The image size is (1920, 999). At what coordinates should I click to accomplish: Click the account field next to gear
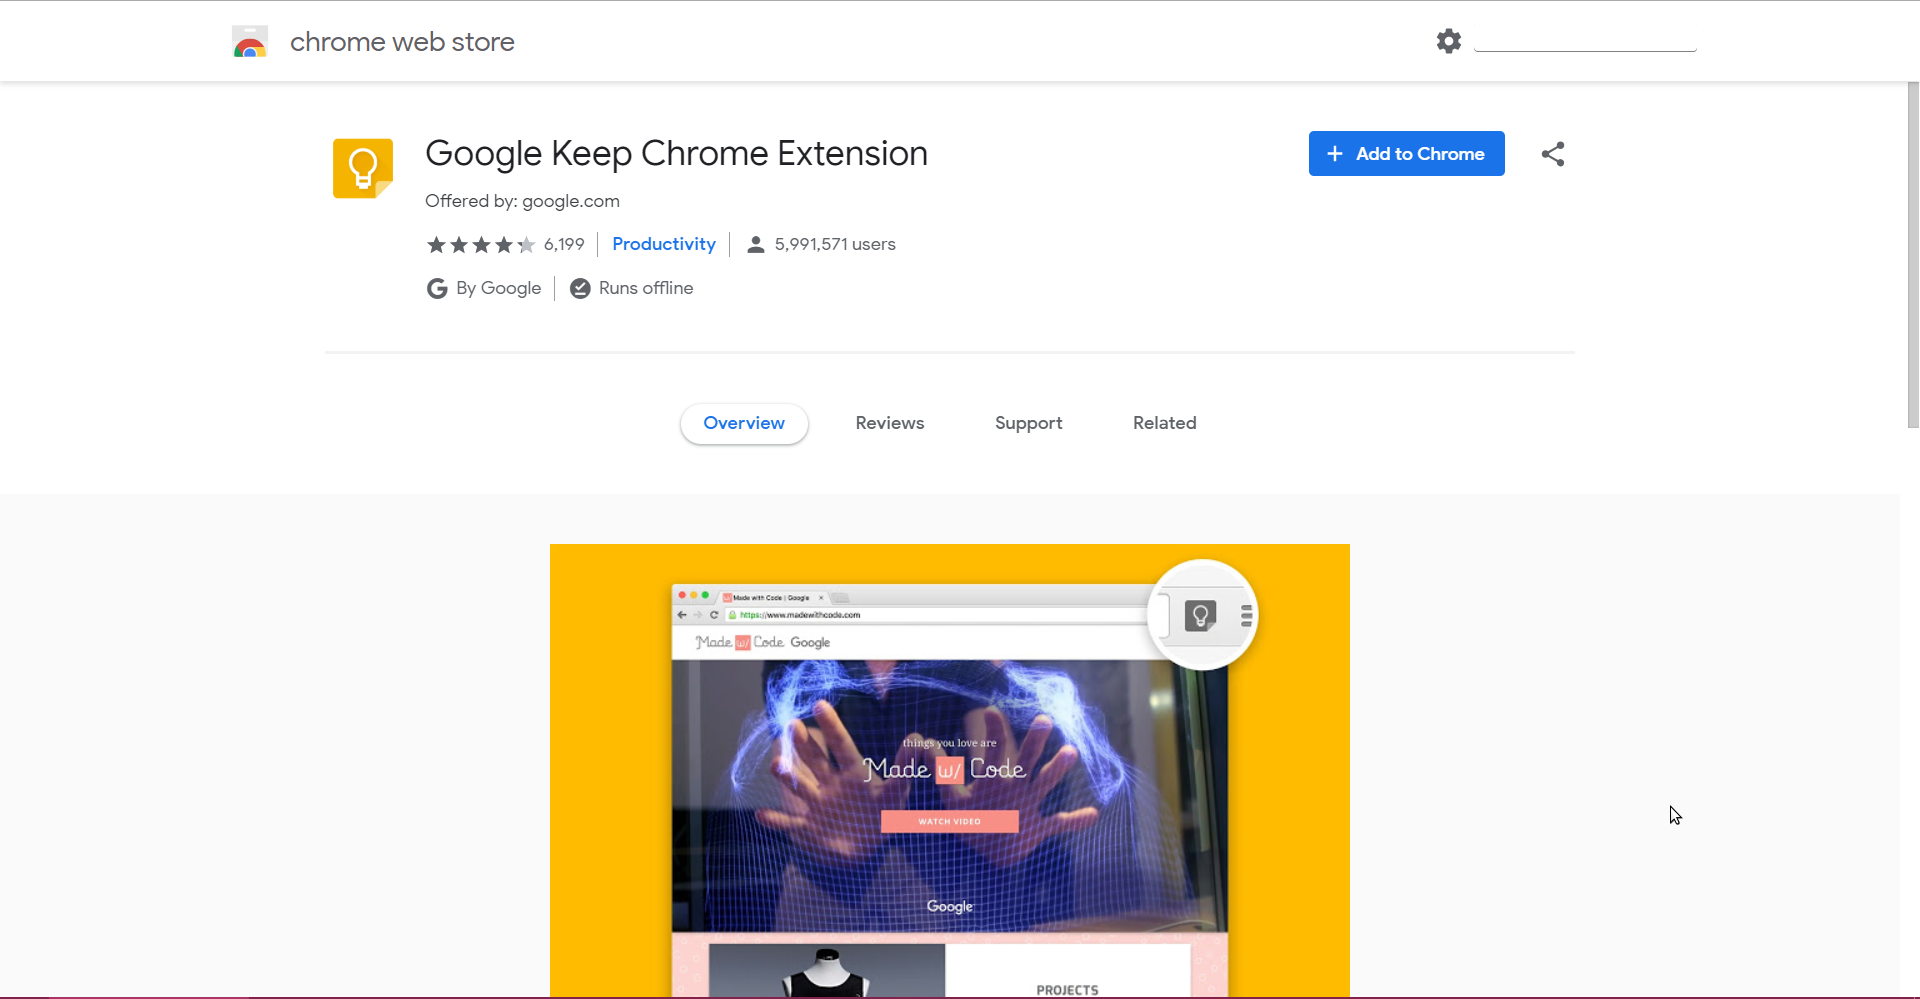(1585, 41)
